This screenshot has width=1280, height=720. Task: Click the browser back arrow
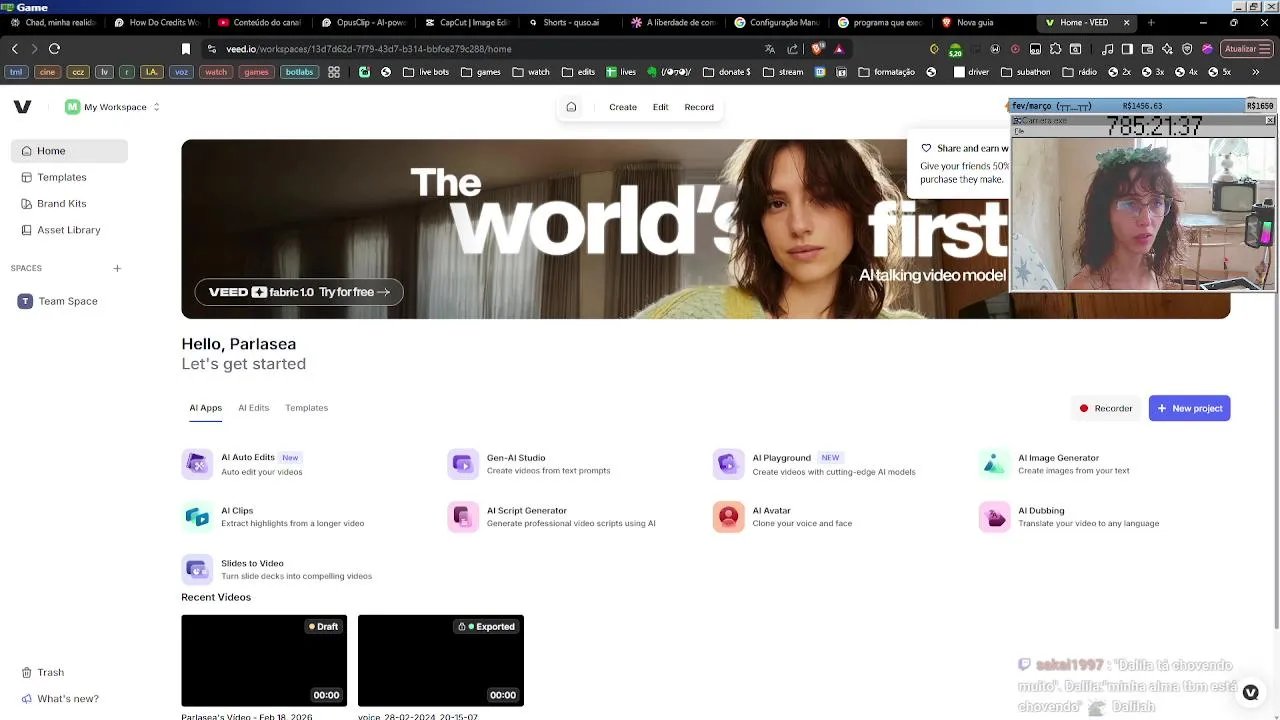(14, 49)
